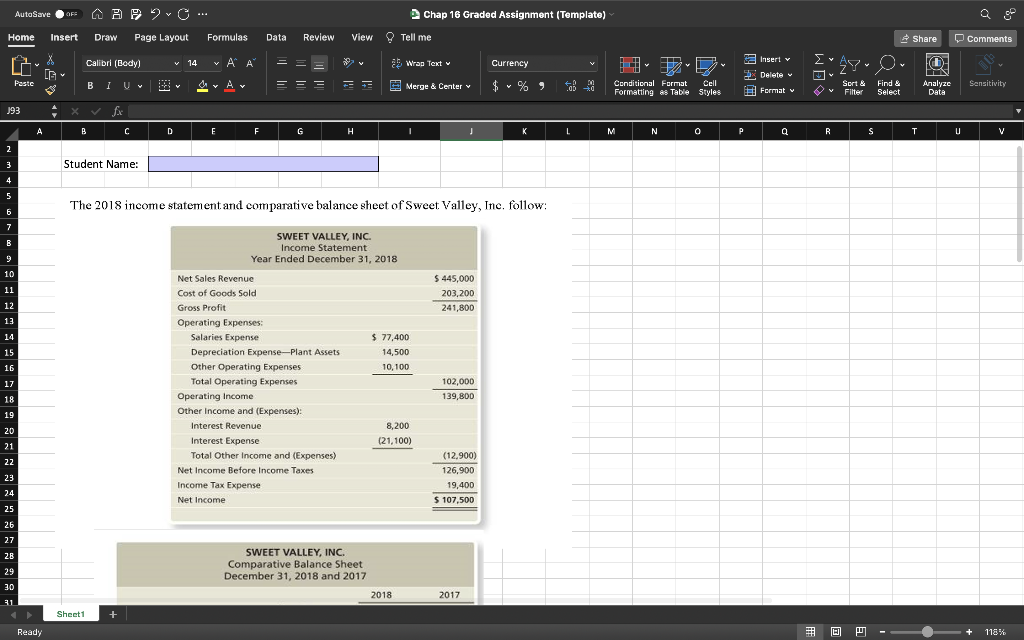Open the Review ribbon tab

click(x=319, y=37)
